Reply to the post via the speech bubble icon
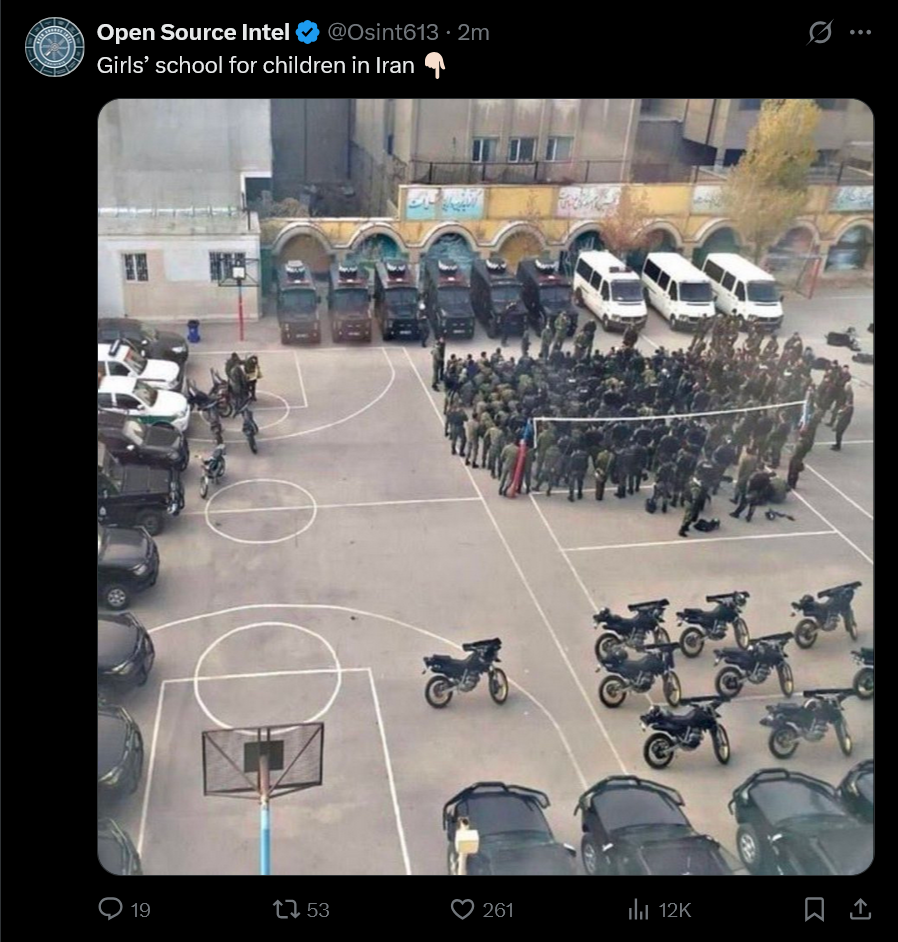 (x=111, y=908)
